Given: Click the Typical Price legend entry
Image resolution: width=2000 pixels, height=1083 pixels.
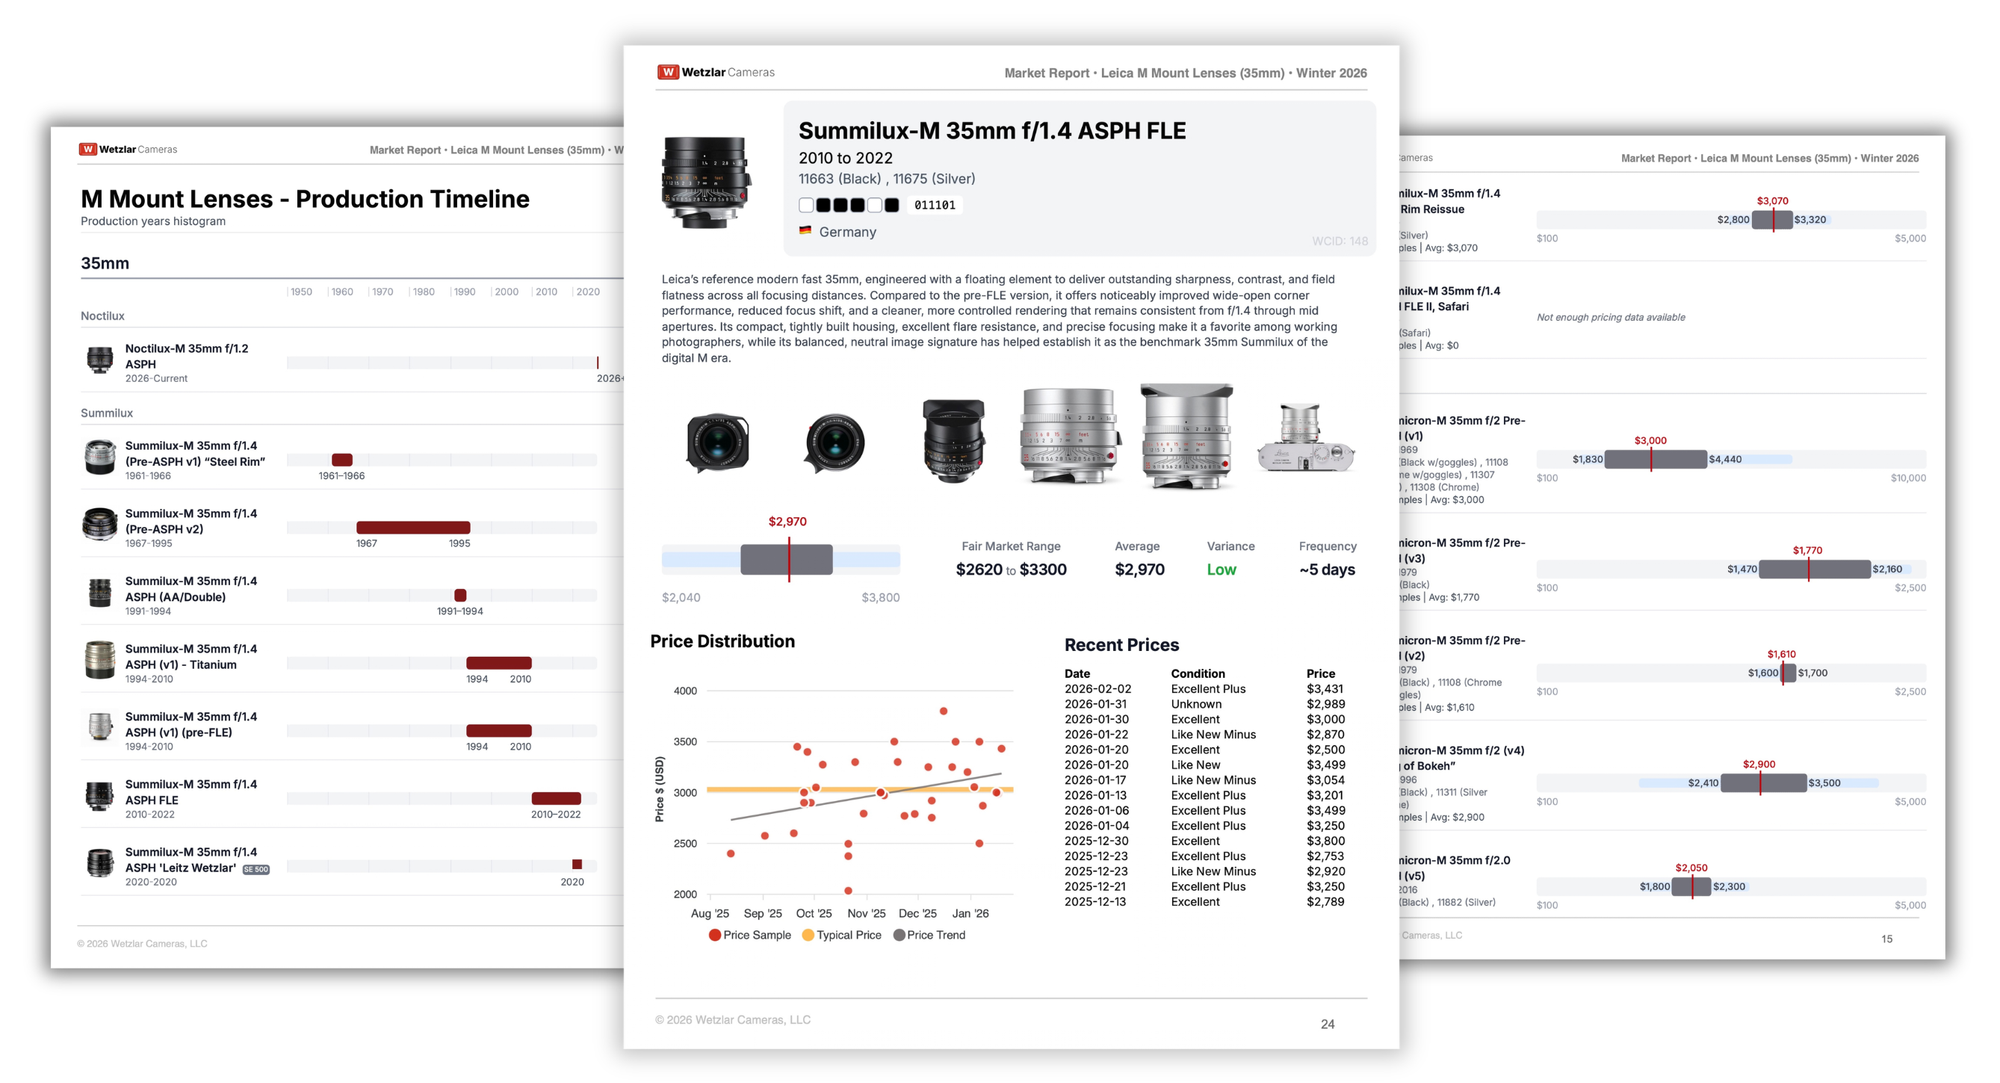Looking at the screenshot, I should (841, 935).
